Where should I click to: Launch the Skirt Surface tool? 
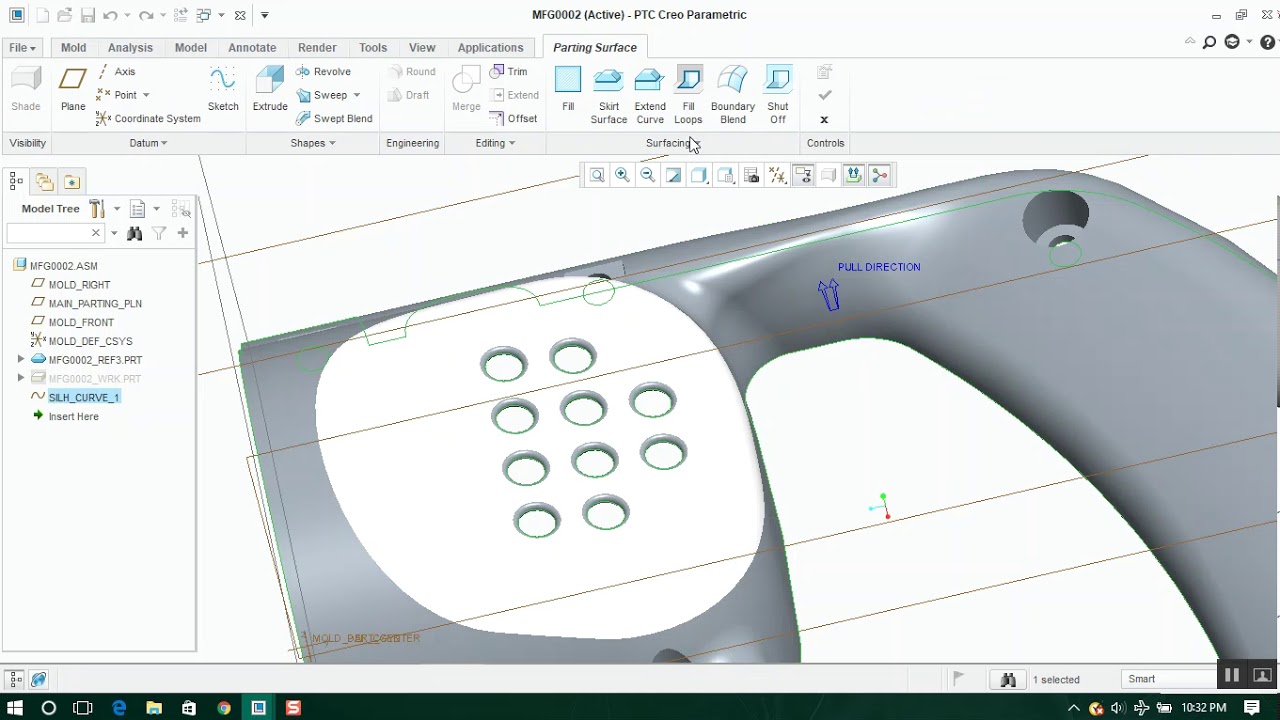tap(608, 95)
